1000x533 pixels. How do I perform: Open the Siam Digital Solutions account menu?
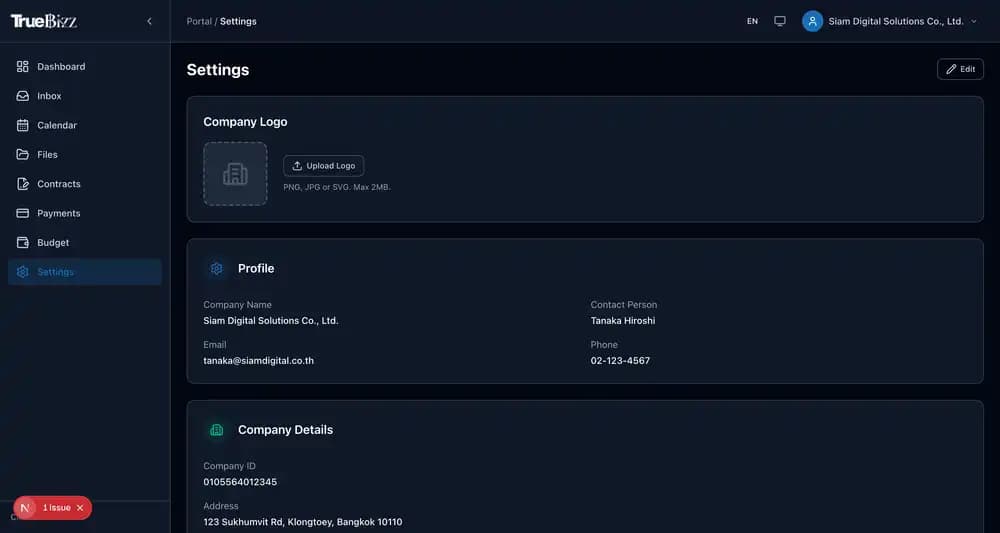(x=890, y=21)
